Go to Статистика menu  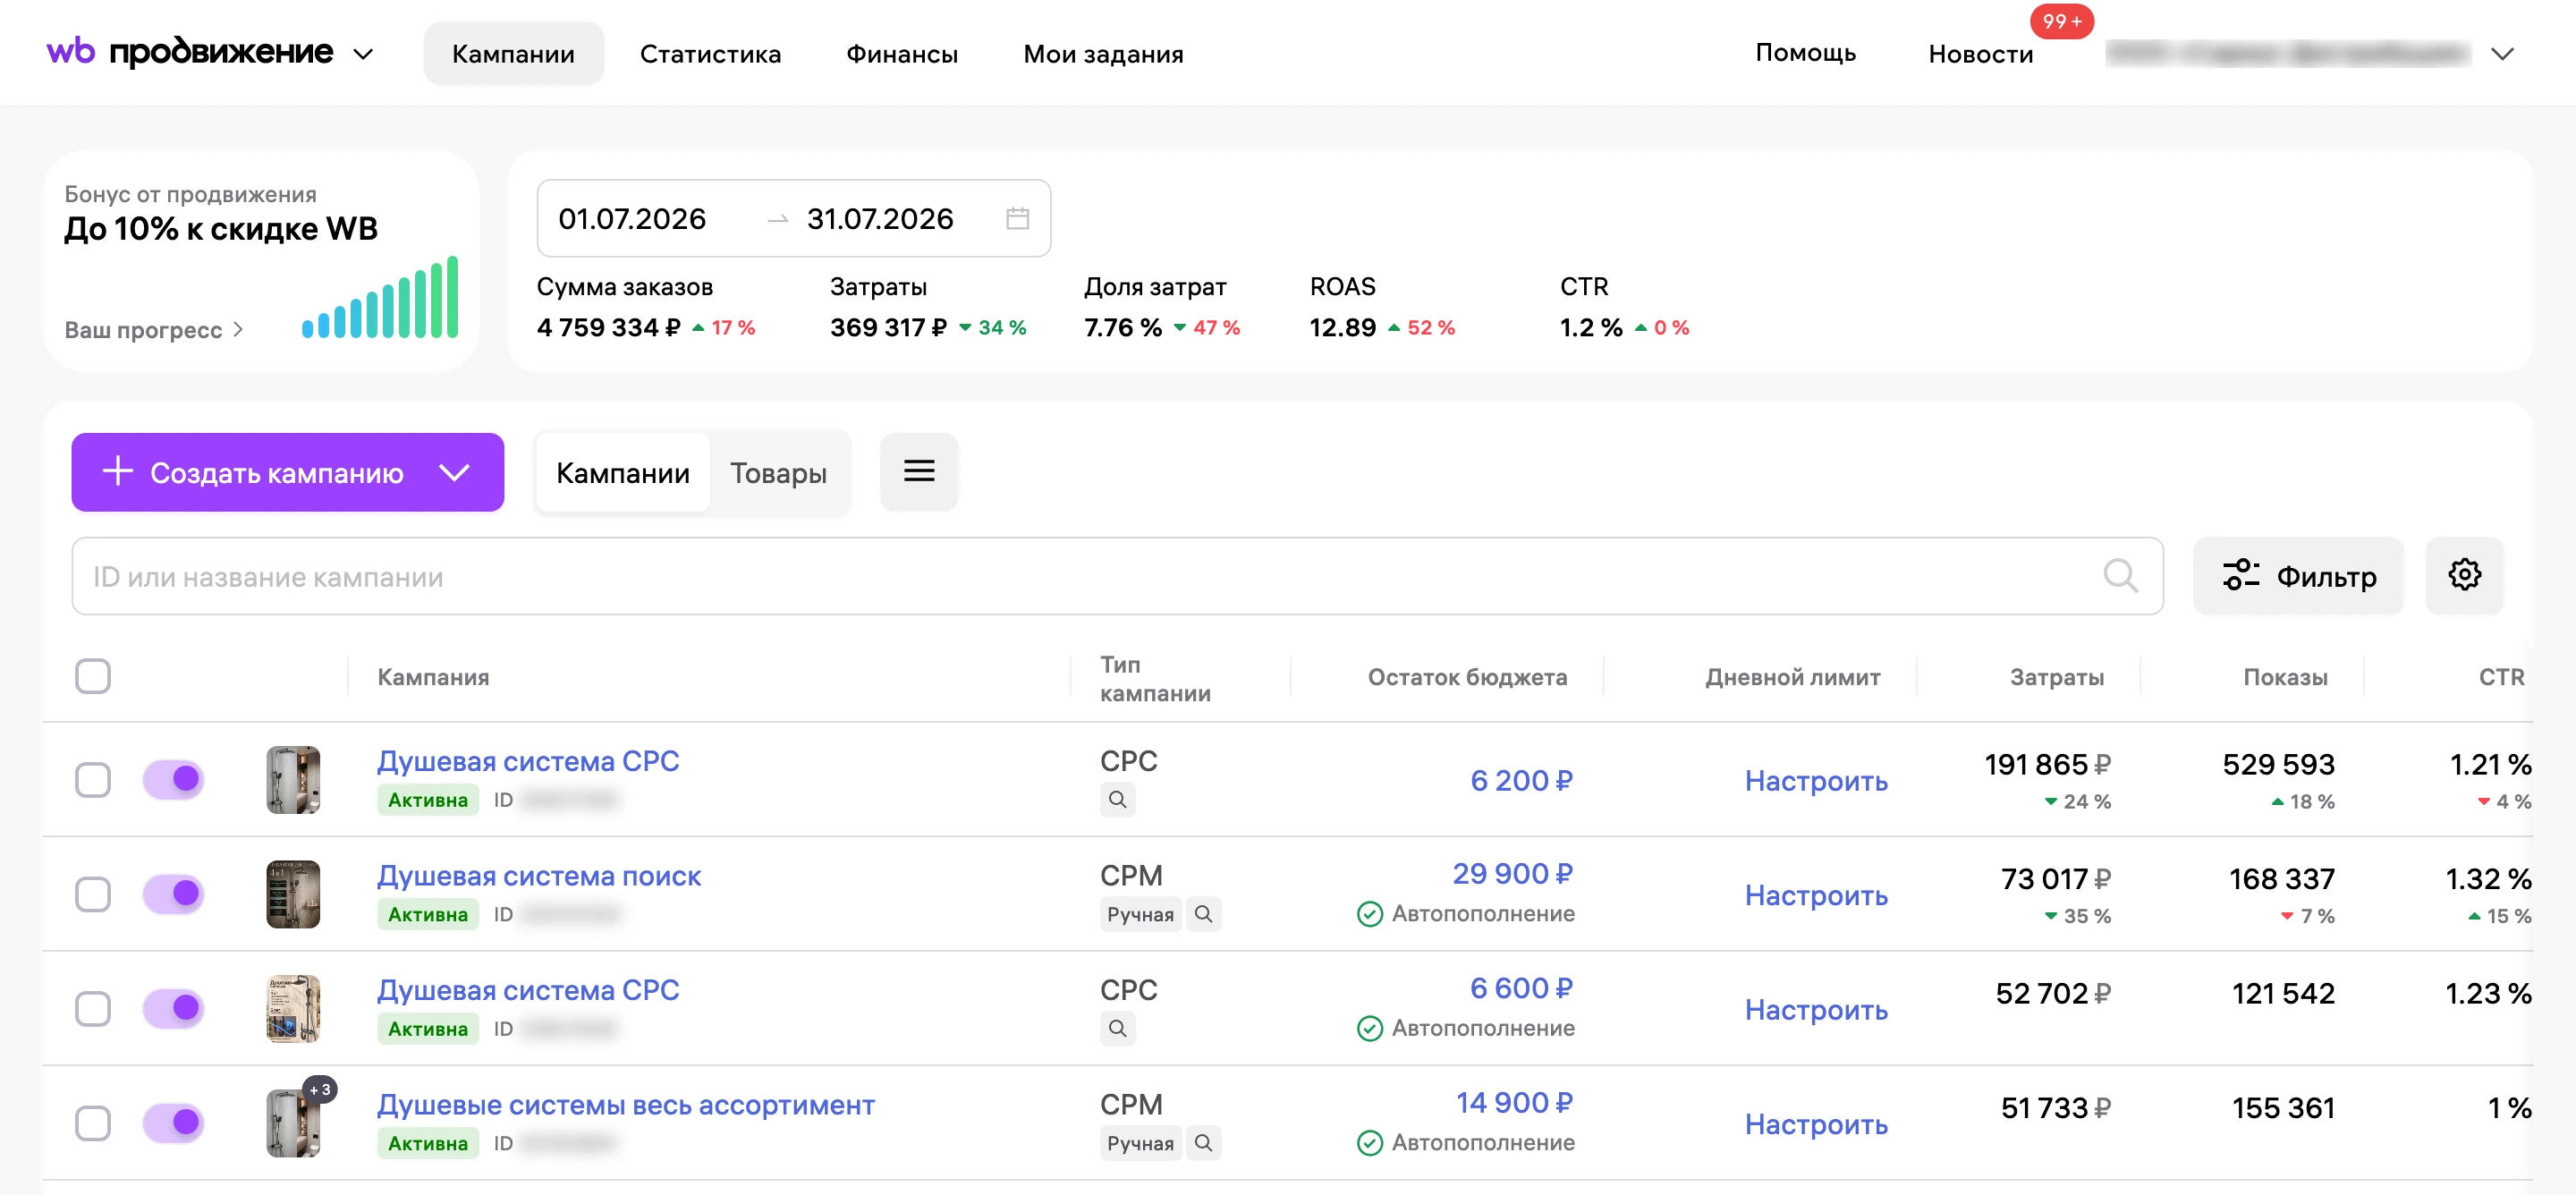point(710,54)
